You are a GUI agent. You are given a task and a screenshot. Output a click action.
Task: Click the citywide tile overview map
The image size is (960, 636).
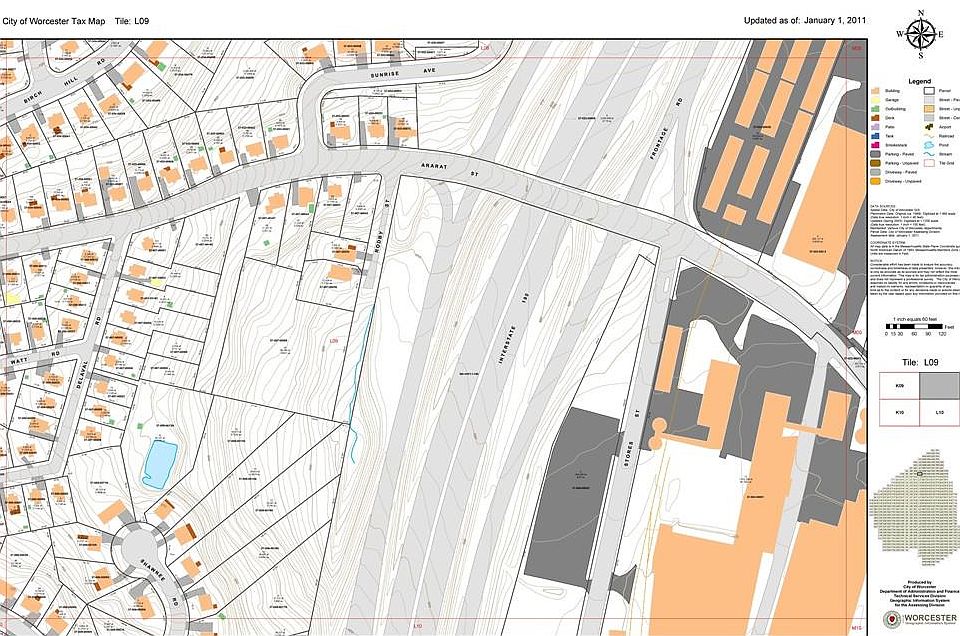coord(918,520)
